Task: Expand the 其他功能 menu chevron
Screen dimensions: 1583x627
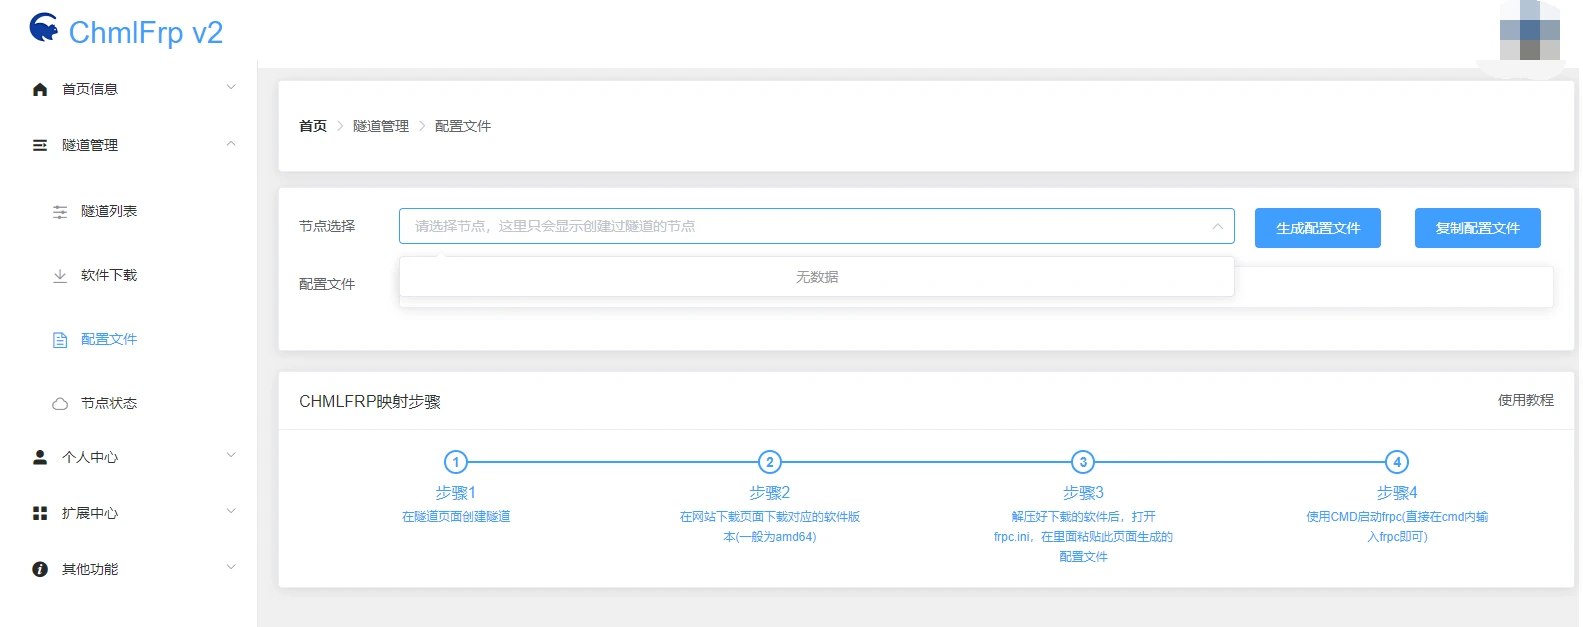Action: pos(231,568)
